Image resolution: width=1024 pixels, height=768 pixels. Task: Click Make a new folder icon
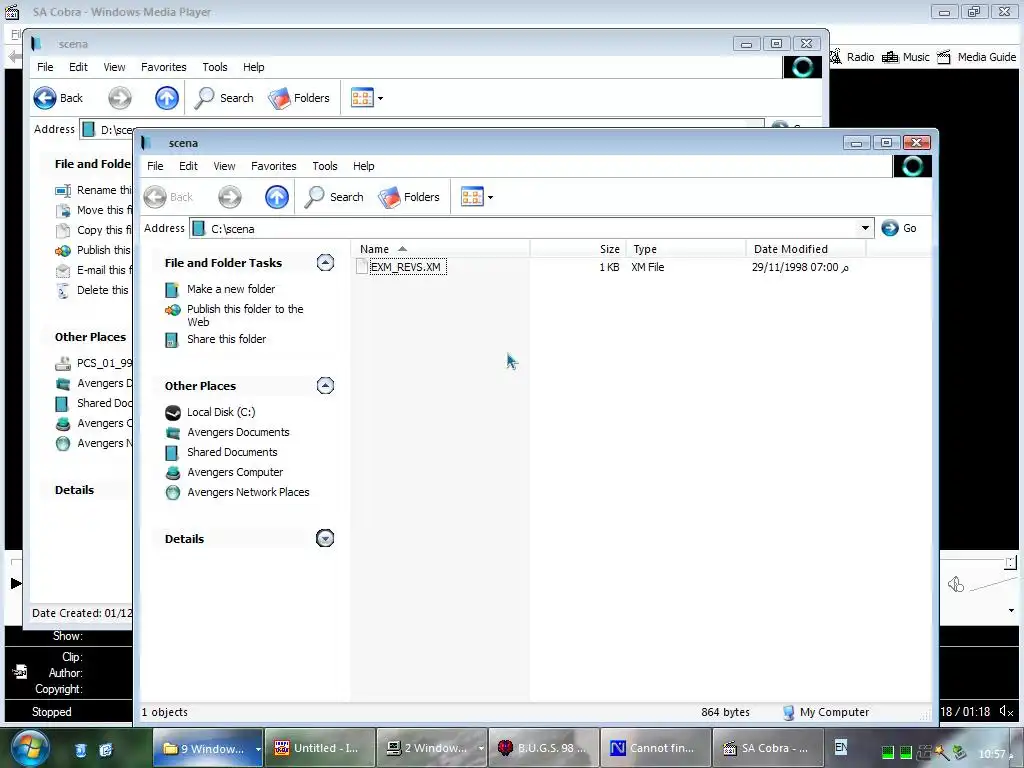click(x=172, y=289)
